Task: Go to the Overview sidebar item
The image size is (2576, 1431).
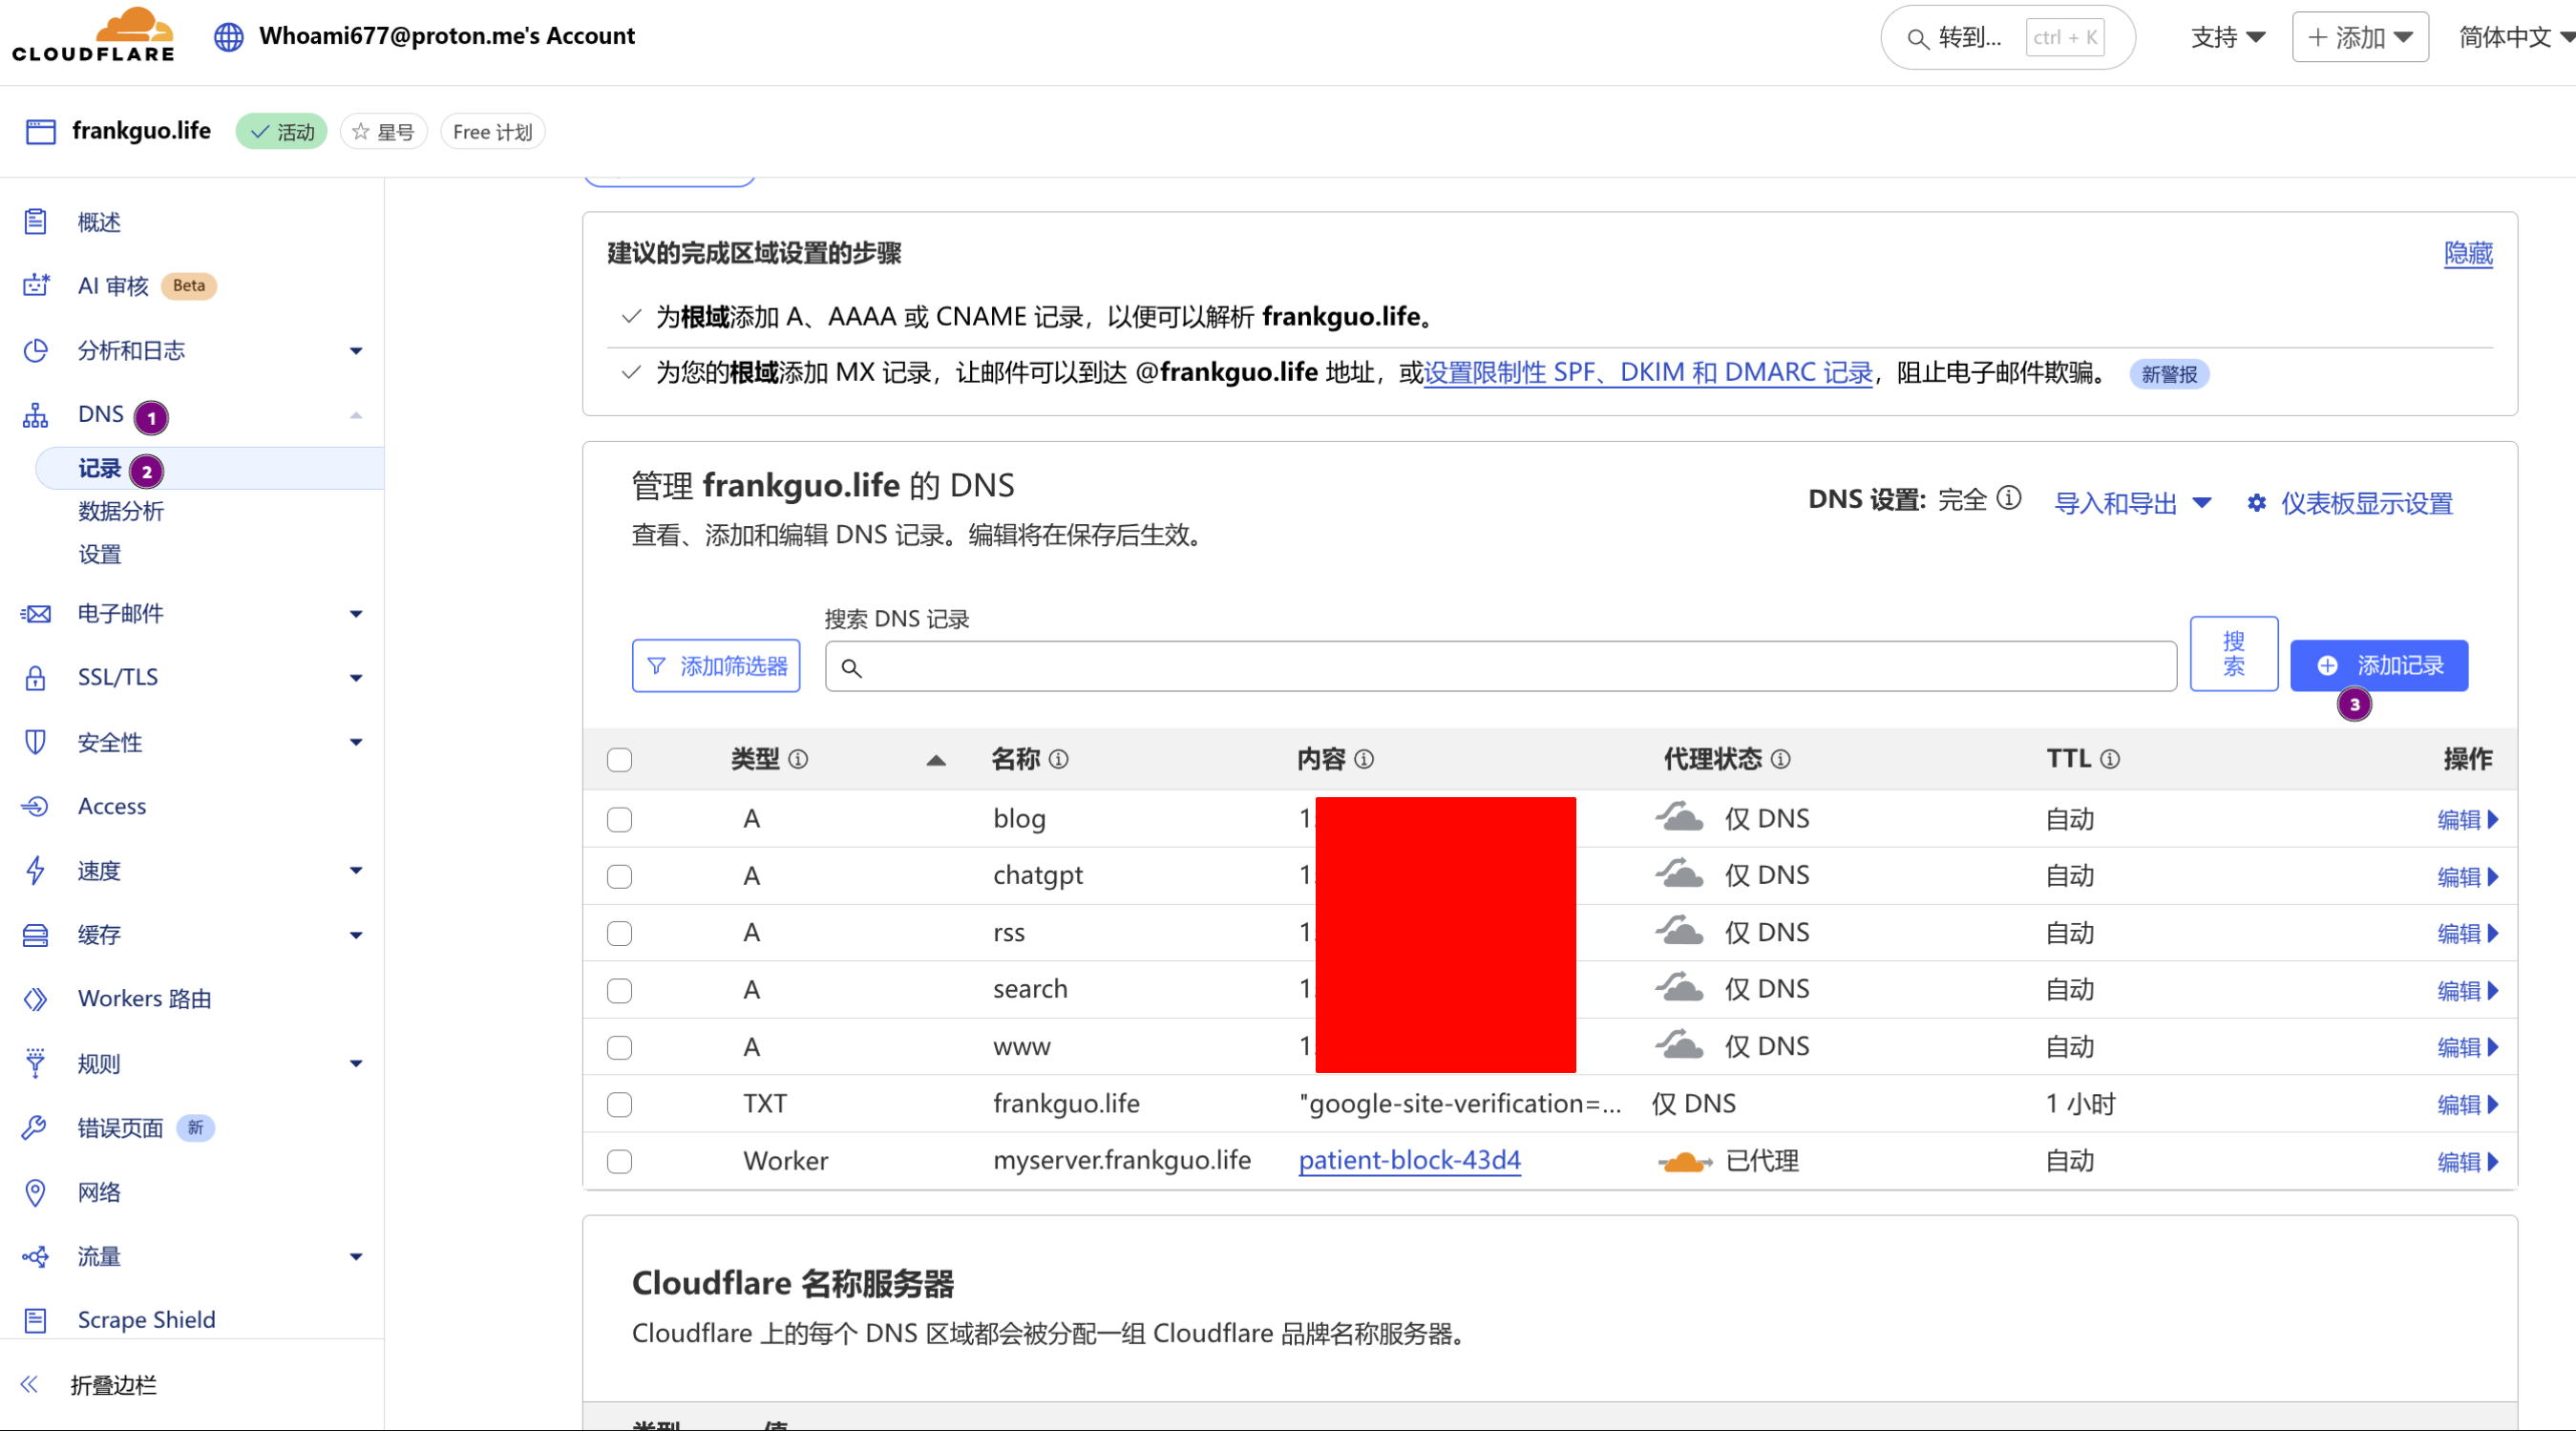Action: click(98, 222)
